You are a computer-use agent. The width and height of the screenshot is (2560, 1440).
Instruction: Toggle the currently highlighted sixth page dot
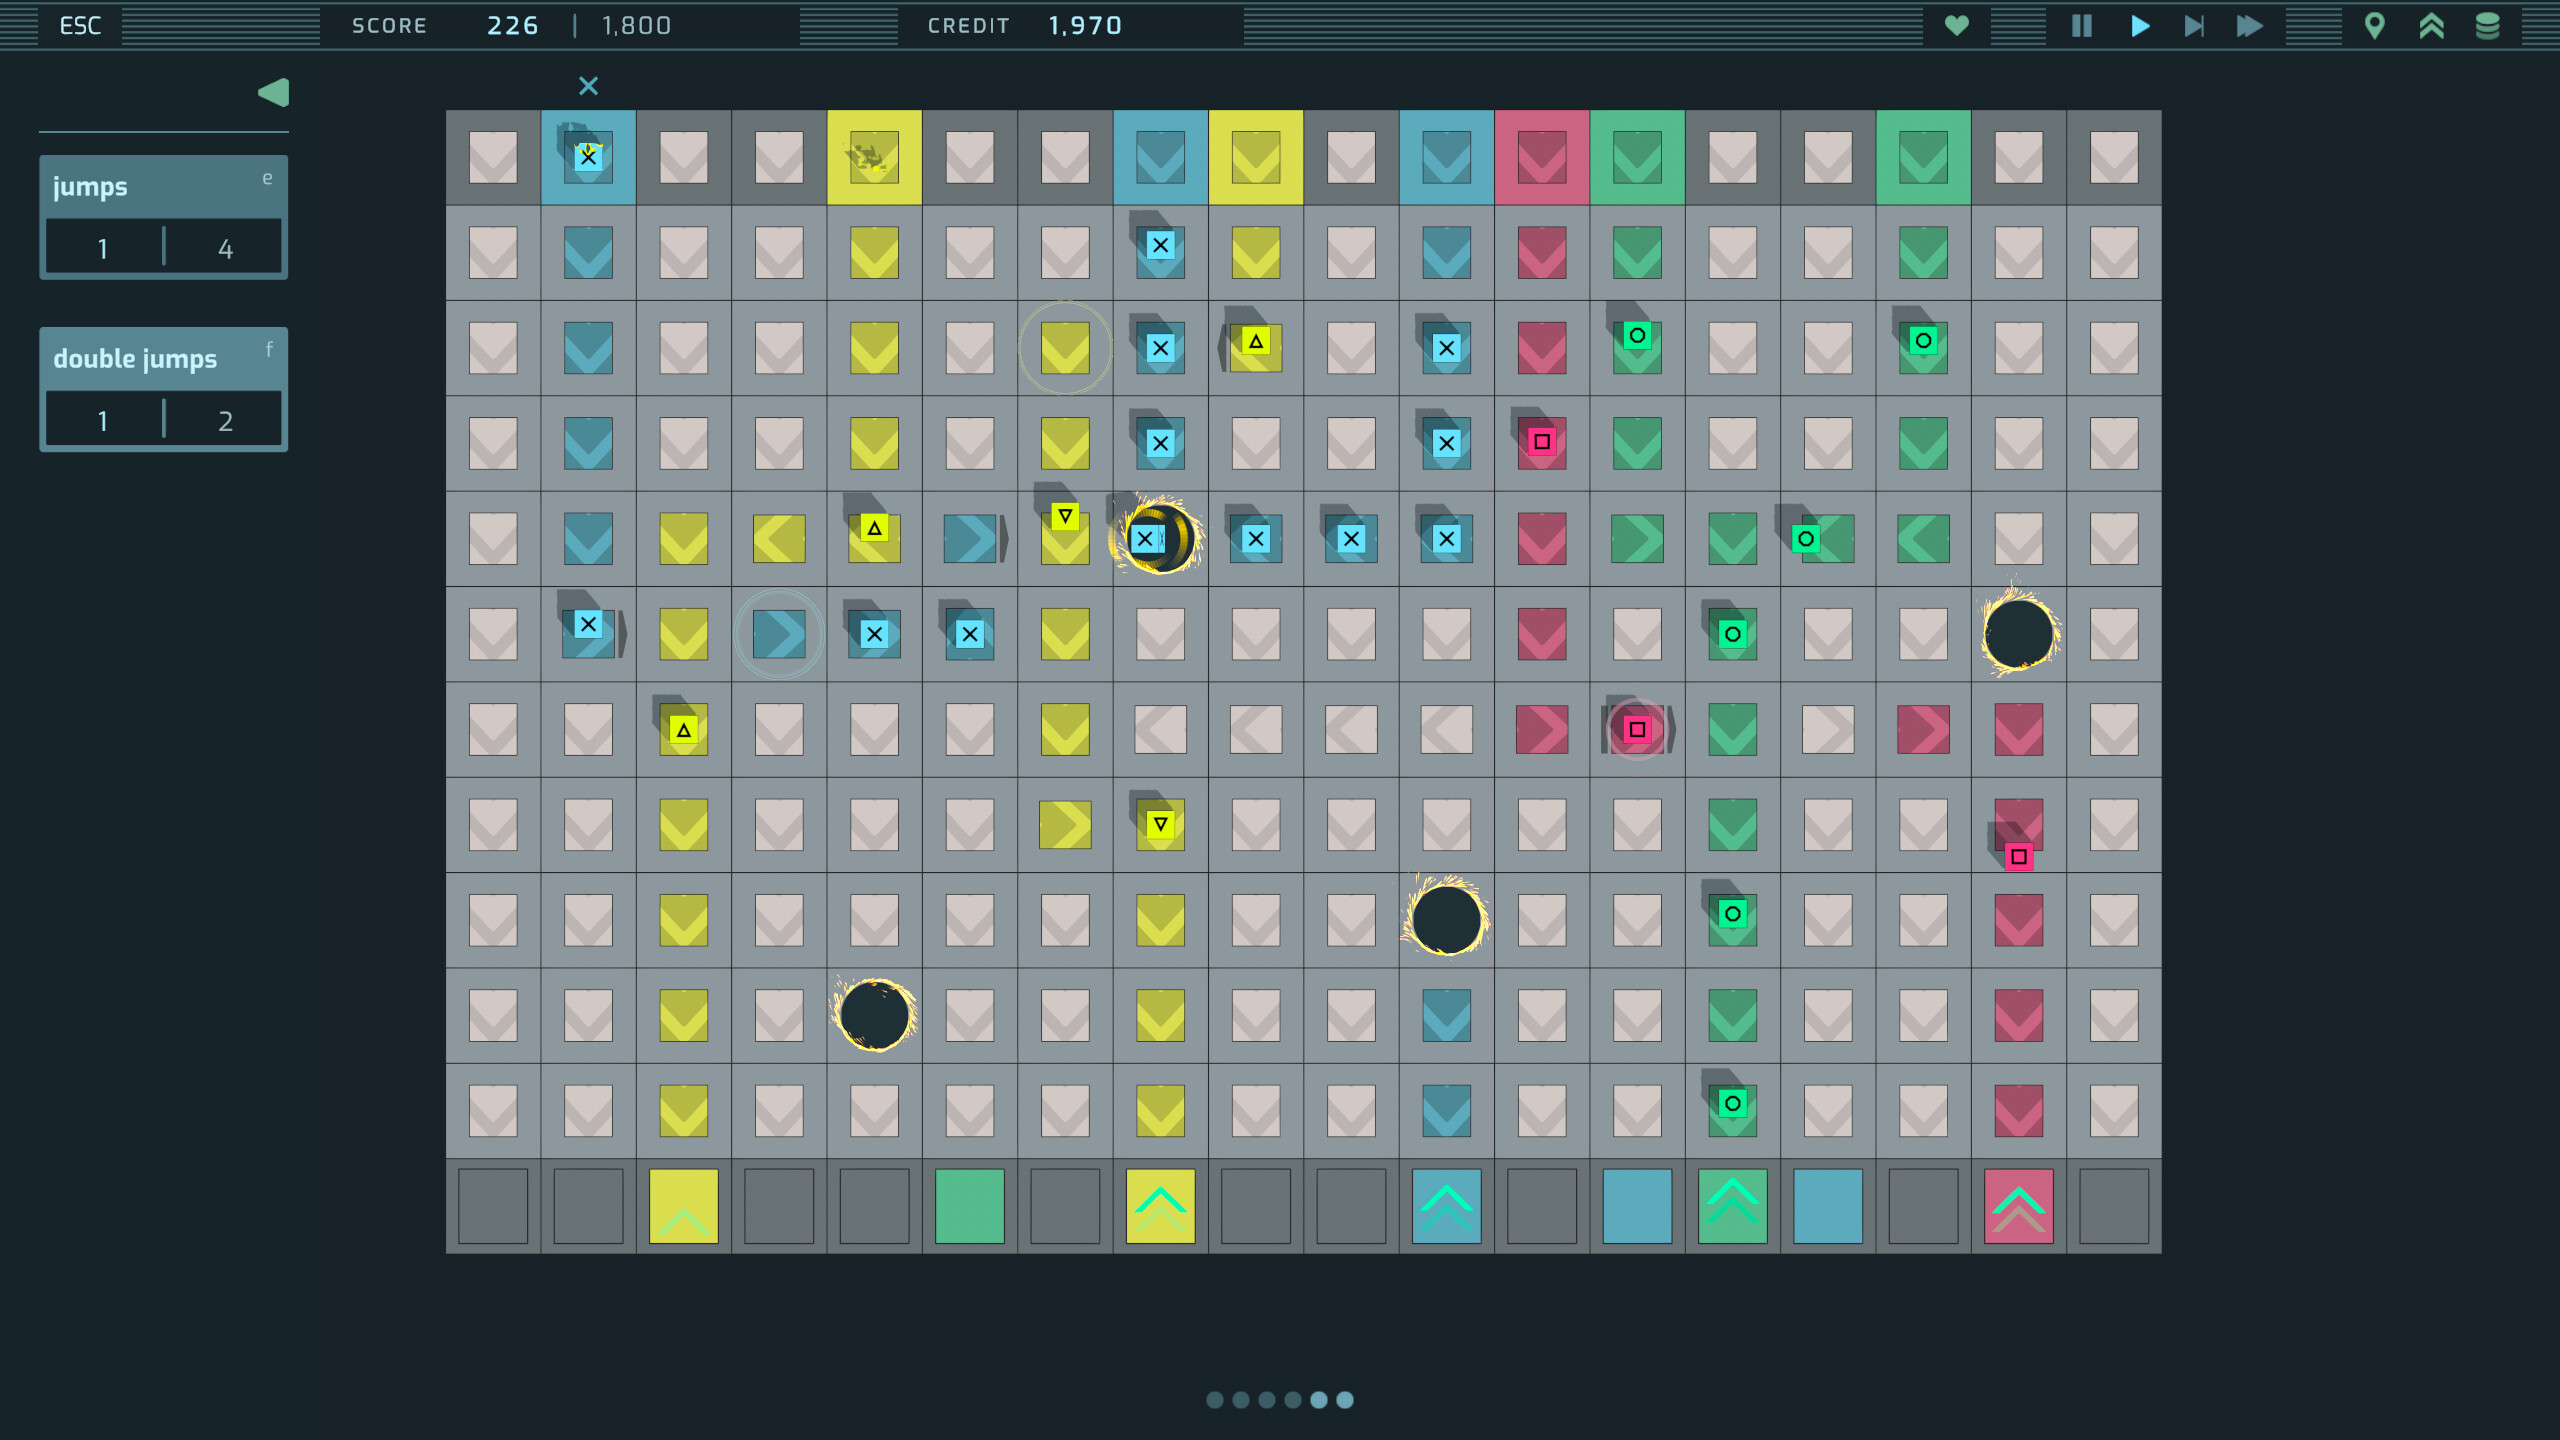[x=1344, y=1400]
